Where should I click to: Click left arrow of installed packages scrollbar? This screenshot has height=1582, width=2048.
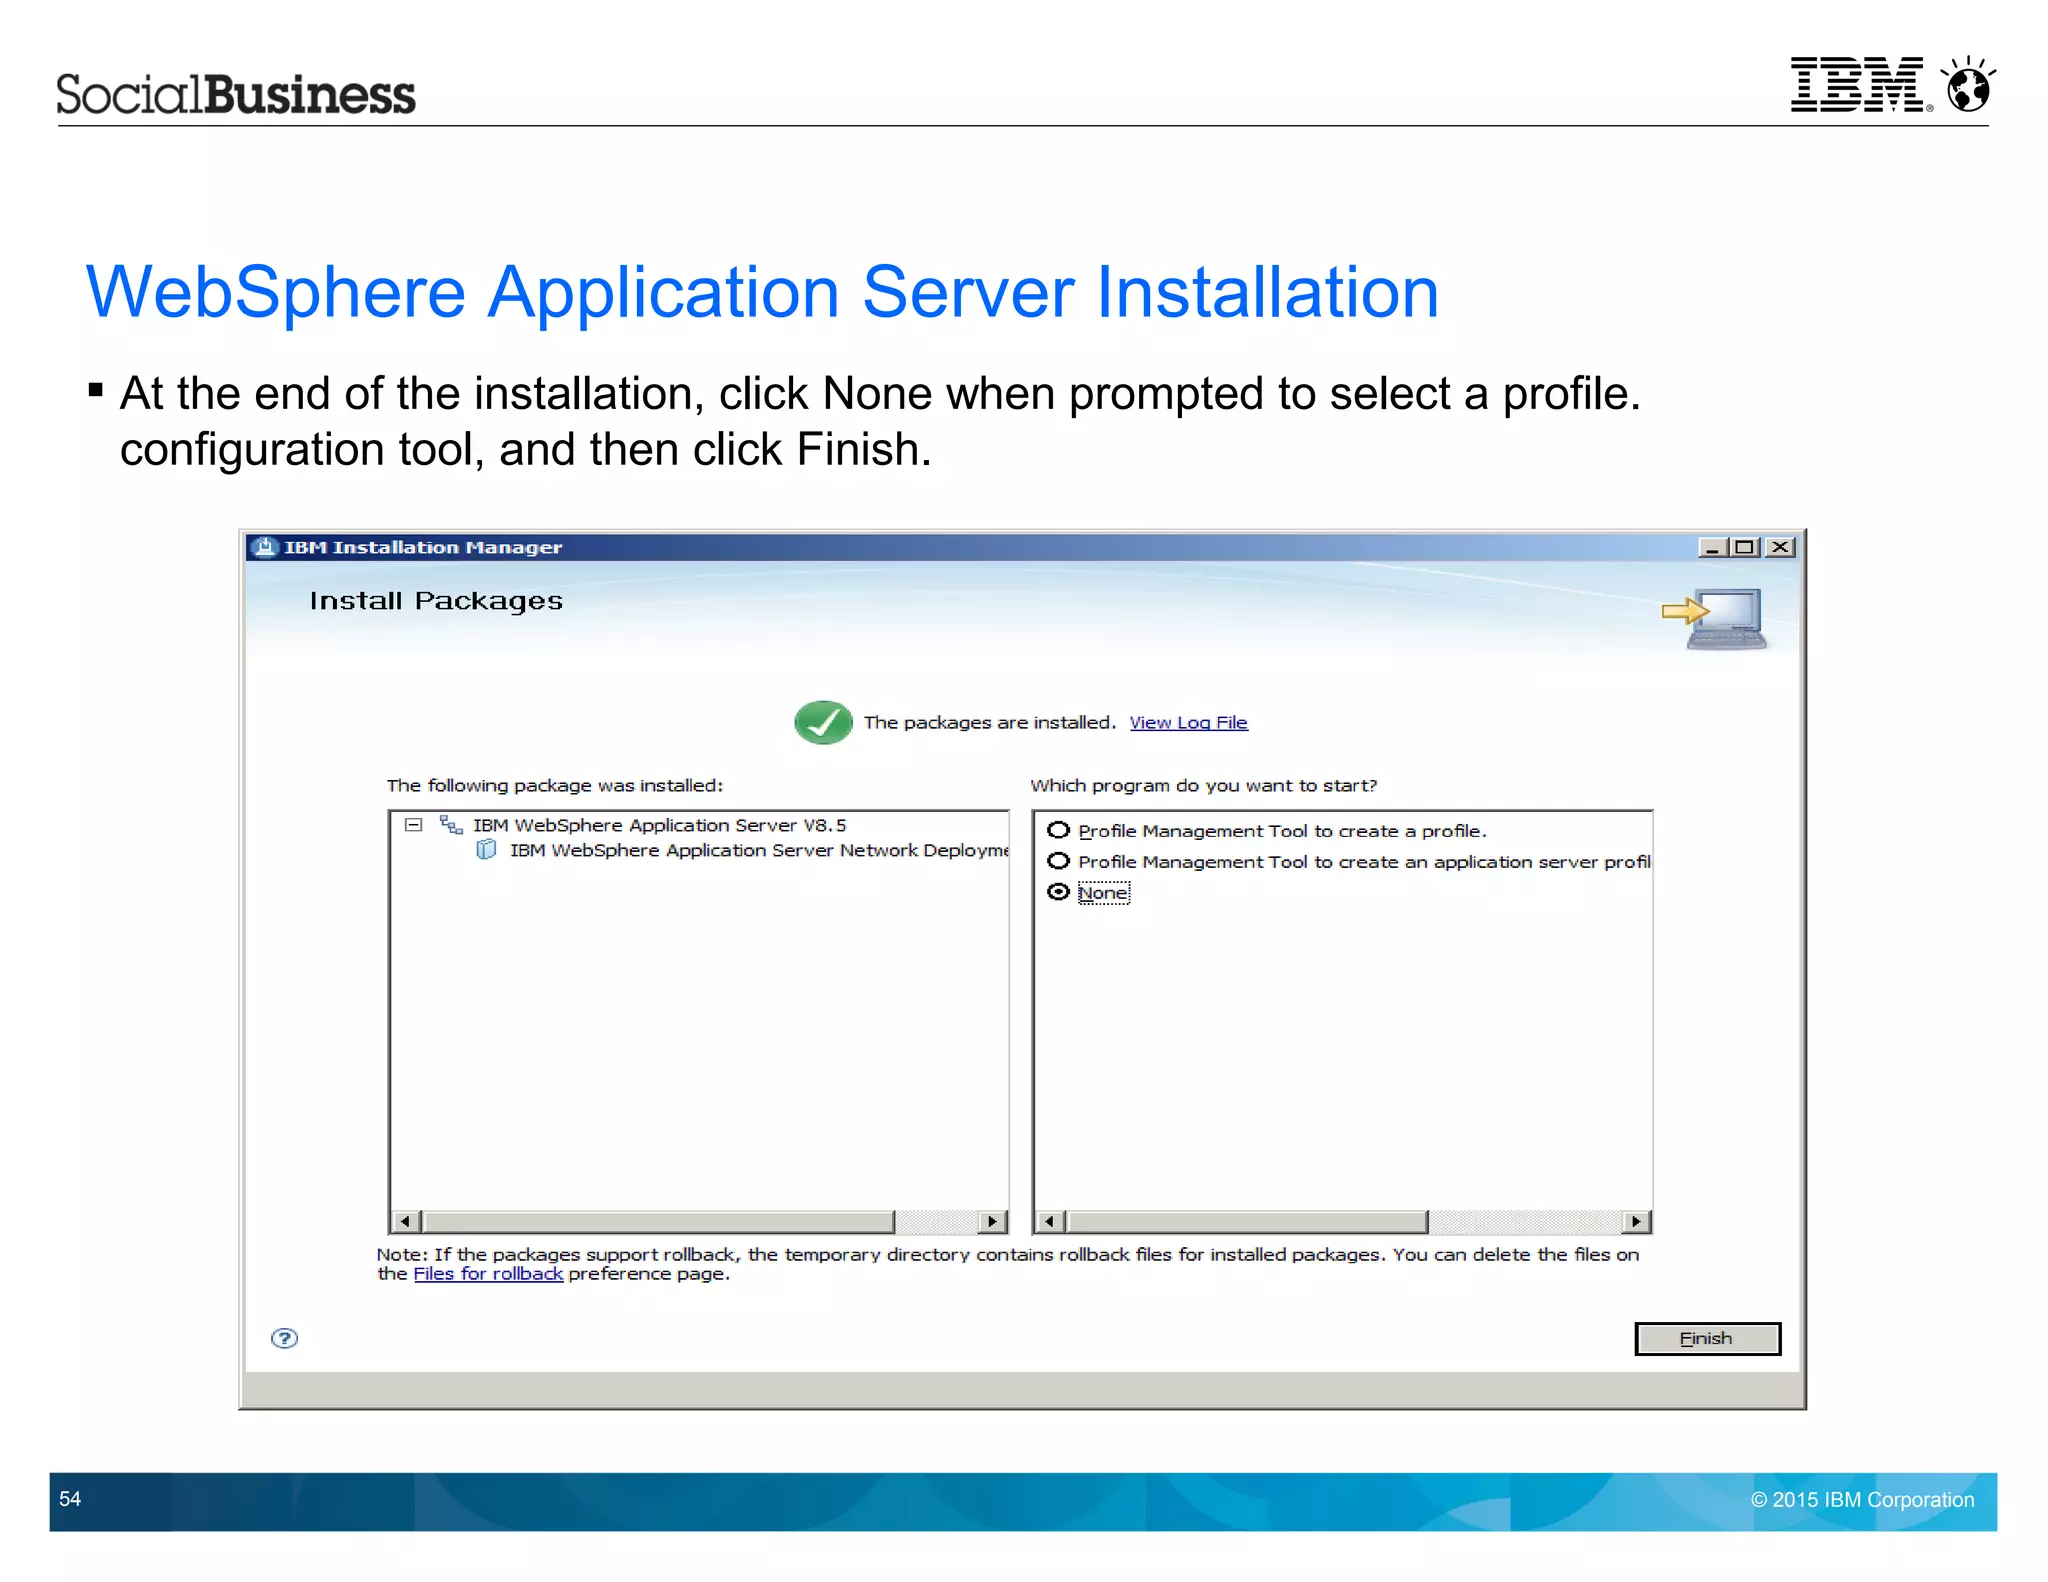pyautogui.click(x=404, y=1221)
